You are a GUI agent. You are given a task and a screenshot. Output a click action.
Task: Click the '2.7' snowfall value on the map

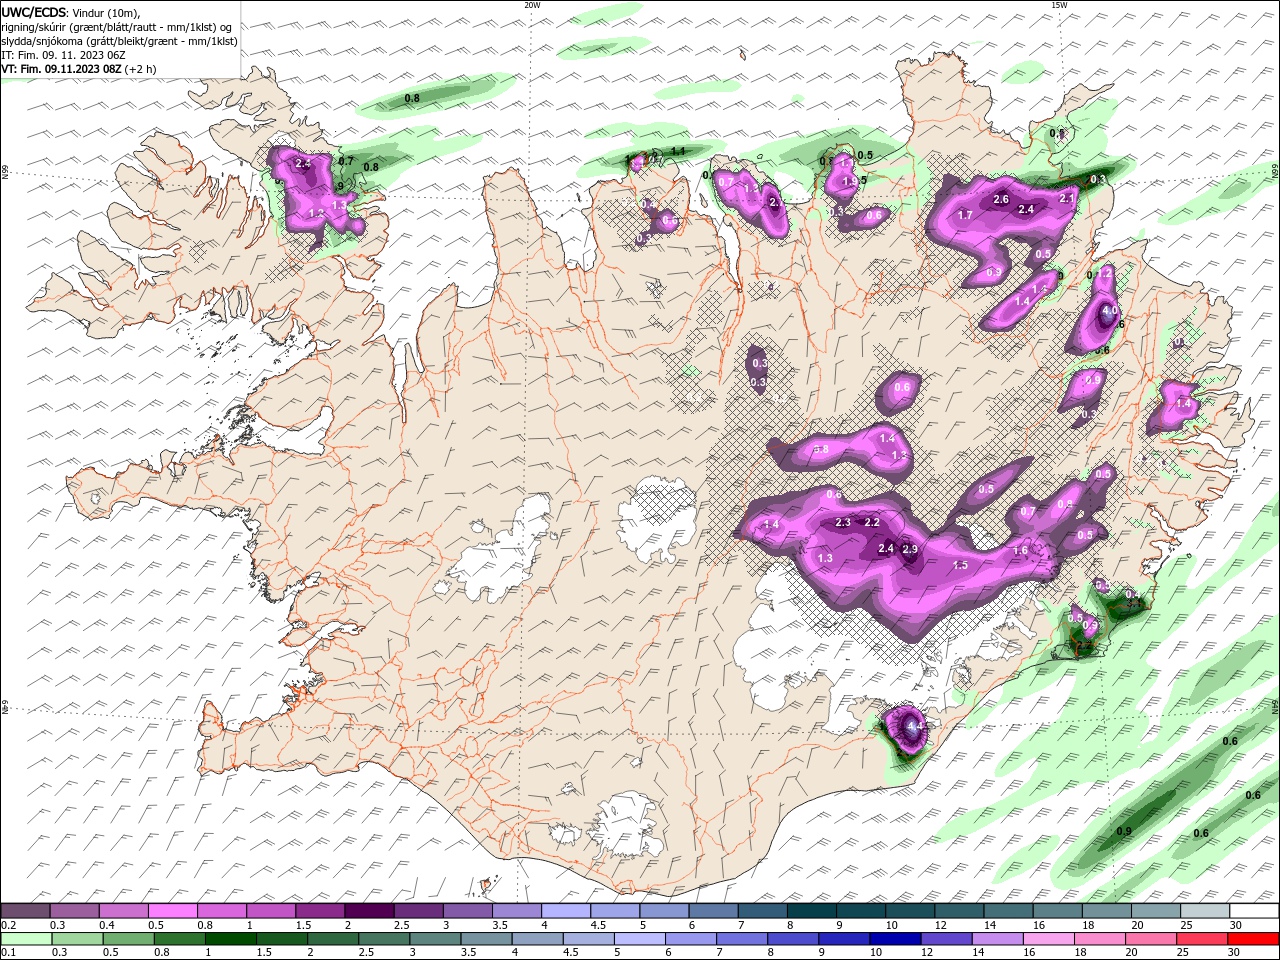776,201
